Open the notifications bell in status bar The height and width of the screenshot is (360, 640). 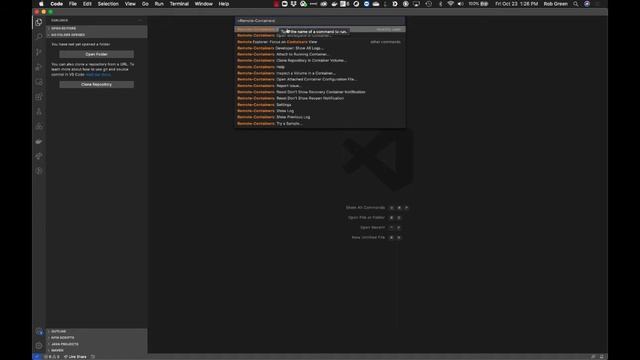pos(602,357)
